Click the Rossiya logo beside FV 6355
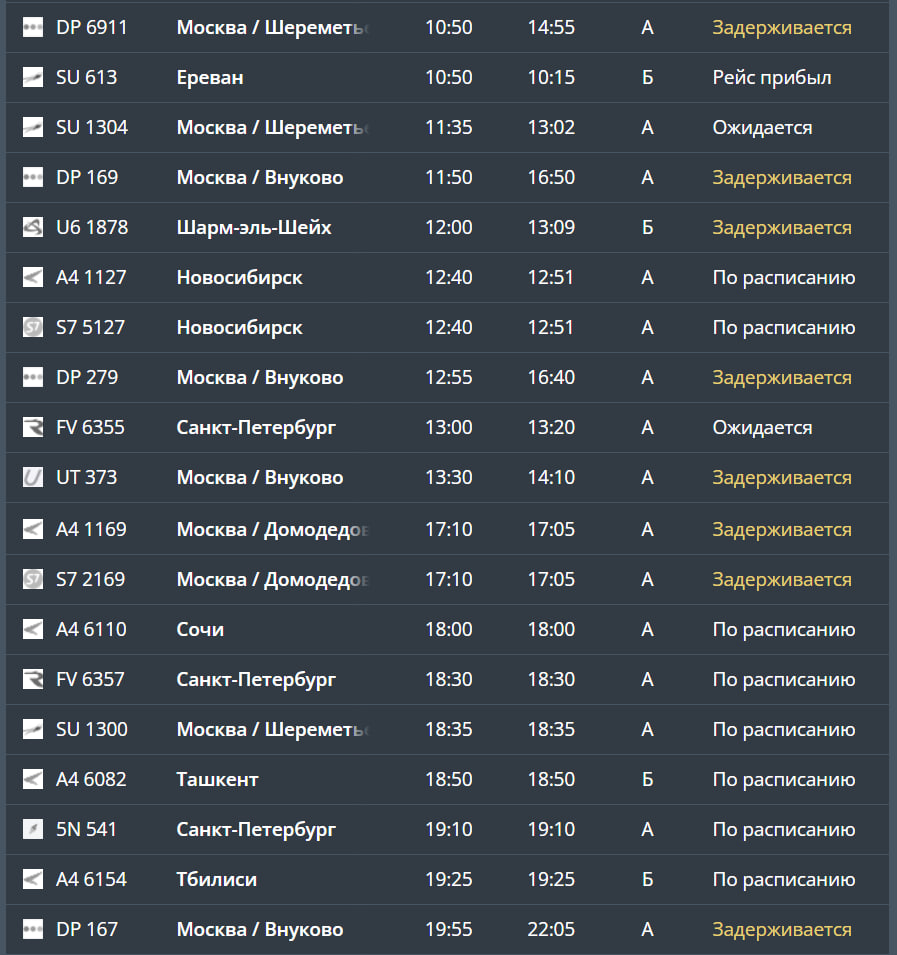 pyautogui.click(x=32, y=428)
